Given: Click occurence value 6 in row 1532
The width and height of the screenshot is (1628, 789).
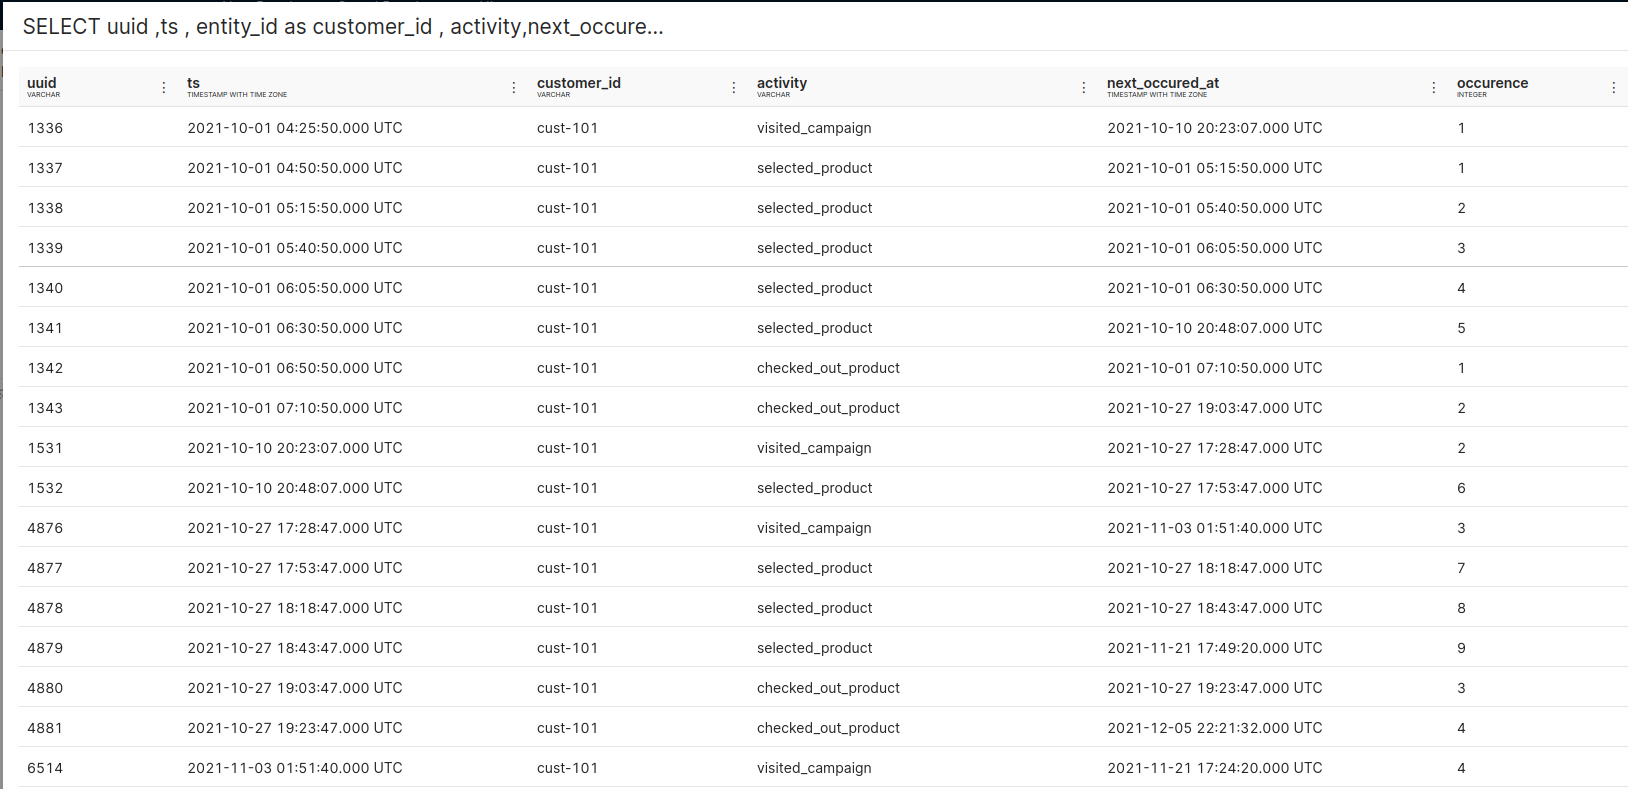Looking at the screenshot, I should [x=1461, y=488].
